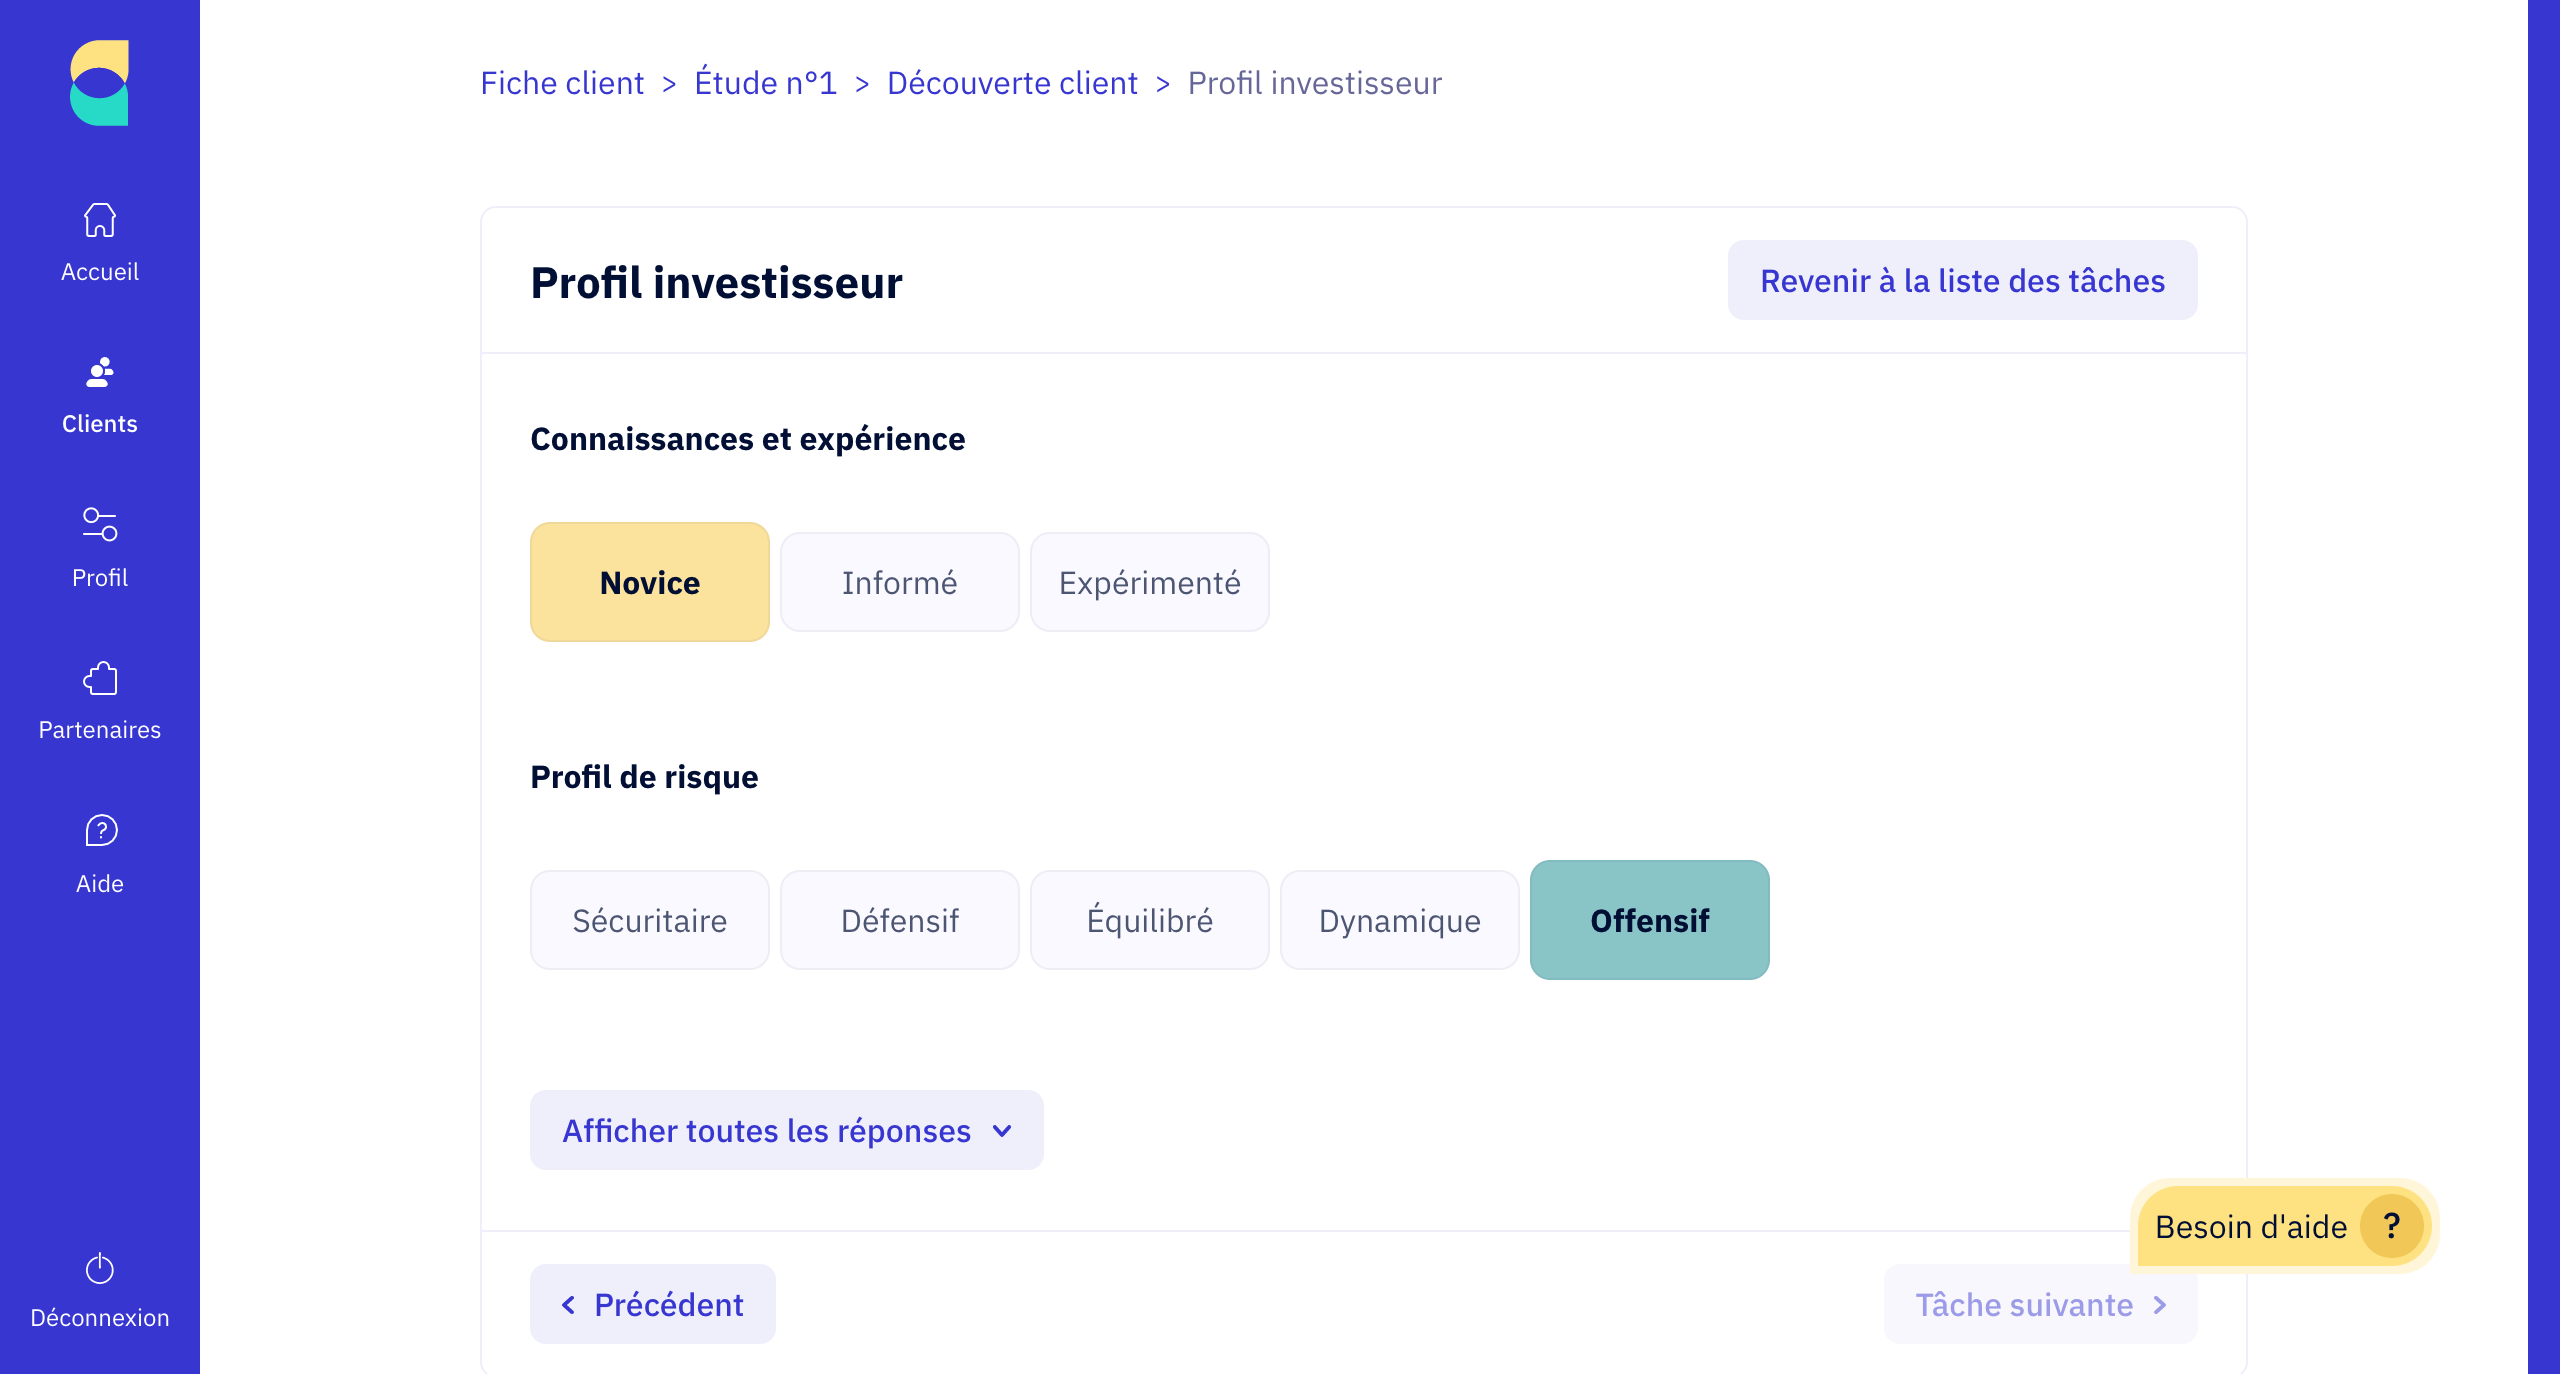Deselect the Offensif risk profile
This screenshot has width=2560, height=1374.
click(1649, 920)
